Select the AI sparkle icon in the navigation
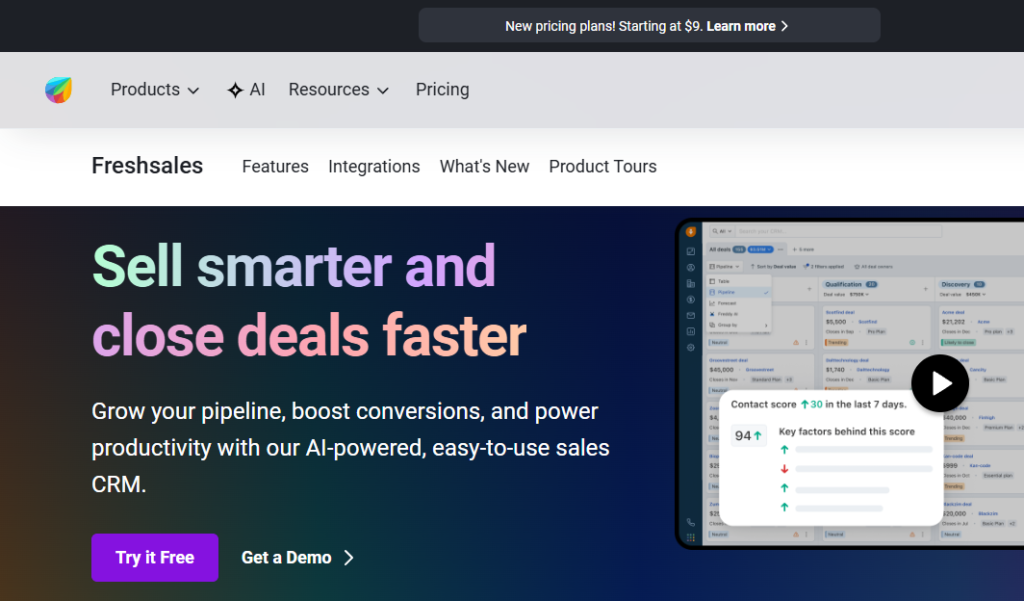The height and width of the screenshot is (601, 1024). (232, 89)
